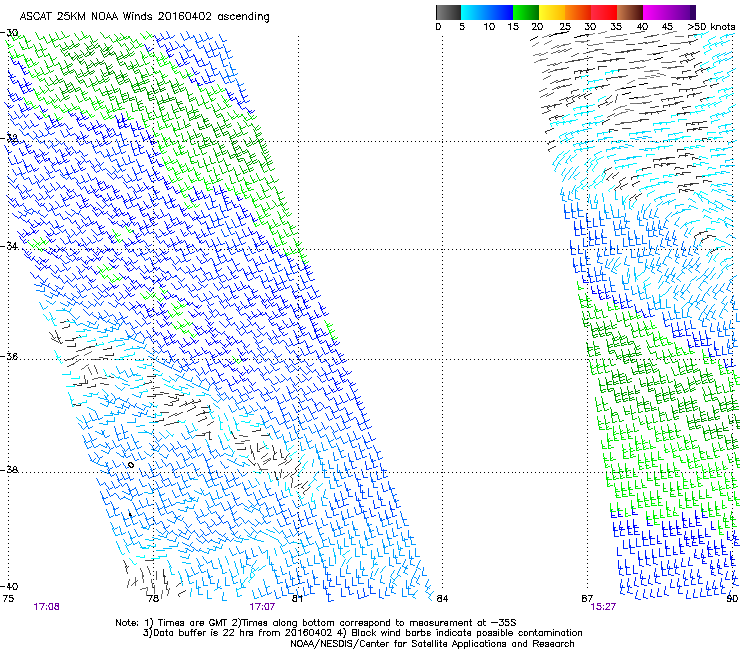
Task: Select the '78' longitude axis label
Action: (x=152, y=599)
